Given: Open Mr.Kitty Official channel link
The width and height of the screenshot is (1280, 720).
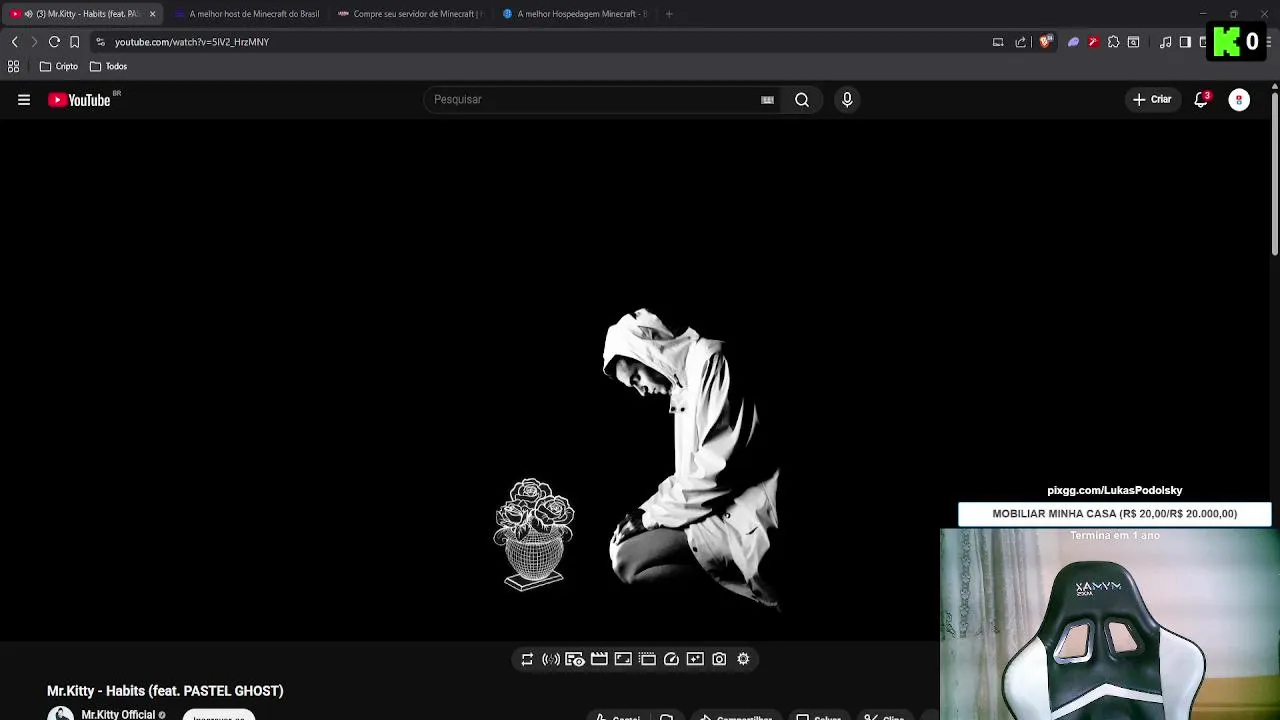Looking at the screenshot, I should pos(118,714).
